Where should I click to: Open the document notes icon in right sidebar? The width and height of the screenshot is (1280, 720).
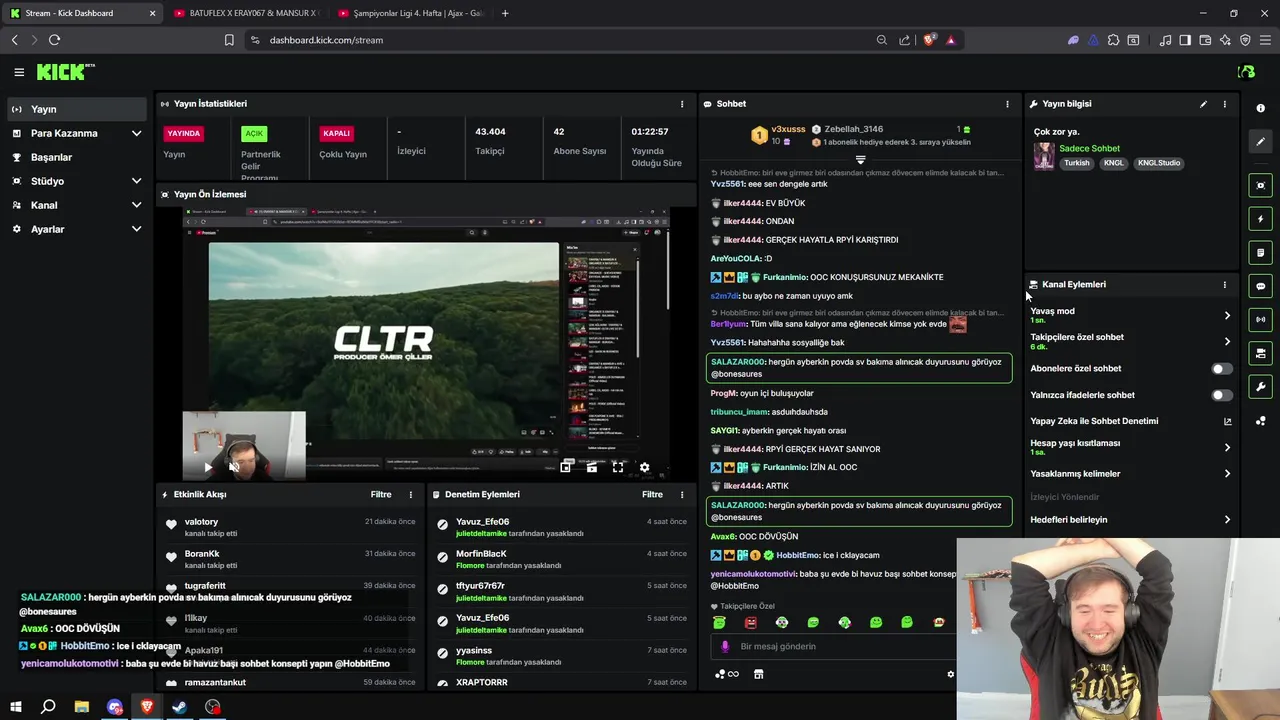click(1260, 253)
